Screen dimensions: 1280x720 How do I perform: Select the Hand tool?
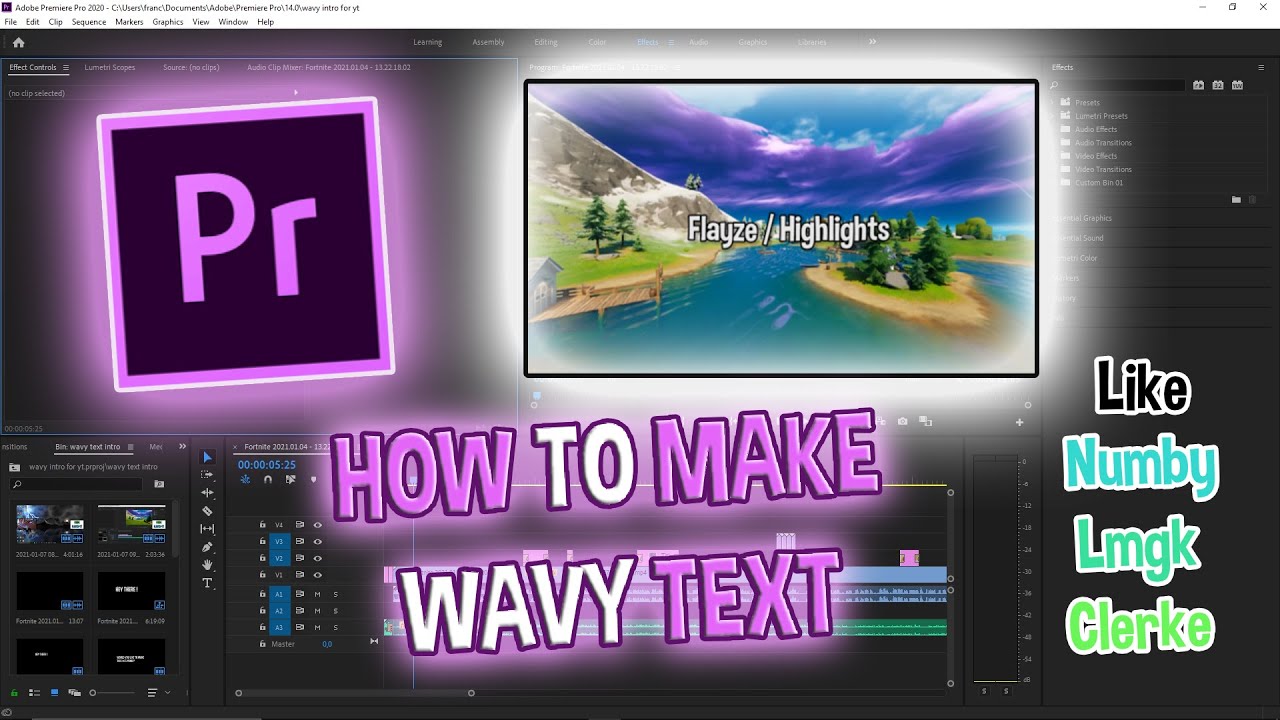(208, 565)
